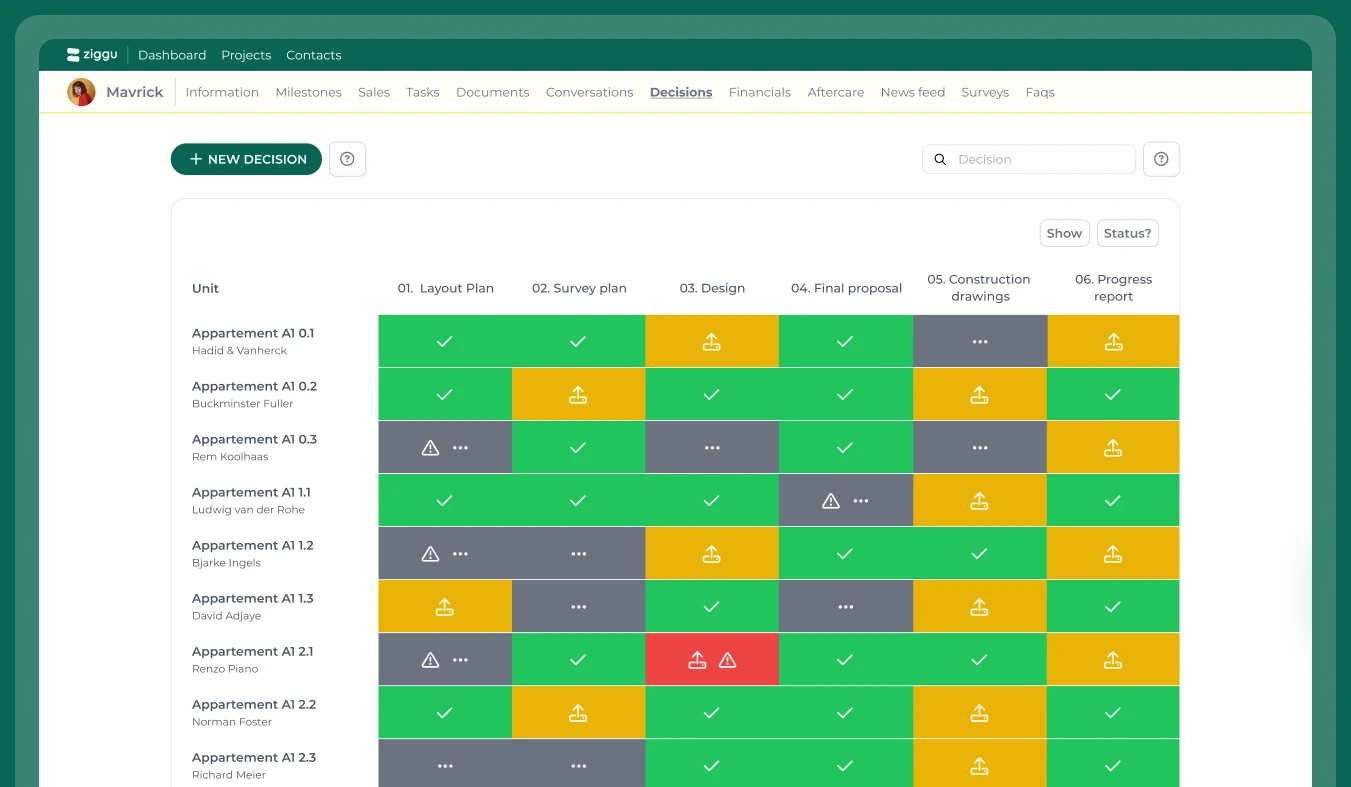Open unit Appartement A1 0.1
The height and width of the screenshot is (787, 1351).
point(253,333)
